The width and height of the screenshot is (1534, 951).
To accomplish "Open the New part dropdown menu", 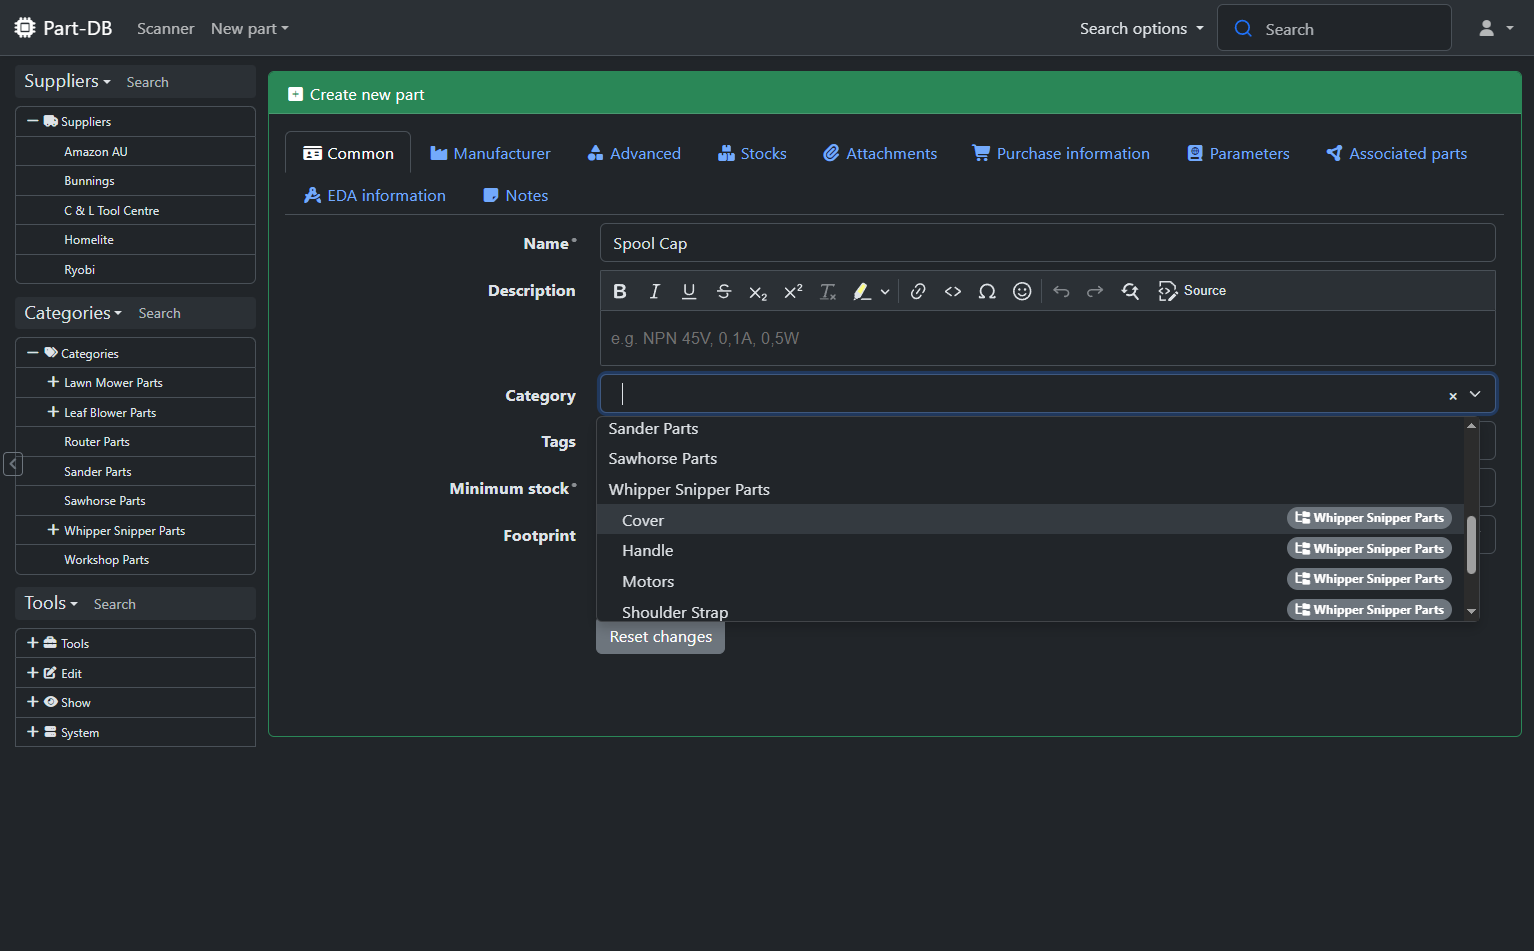I will click(x=250, y=29).
